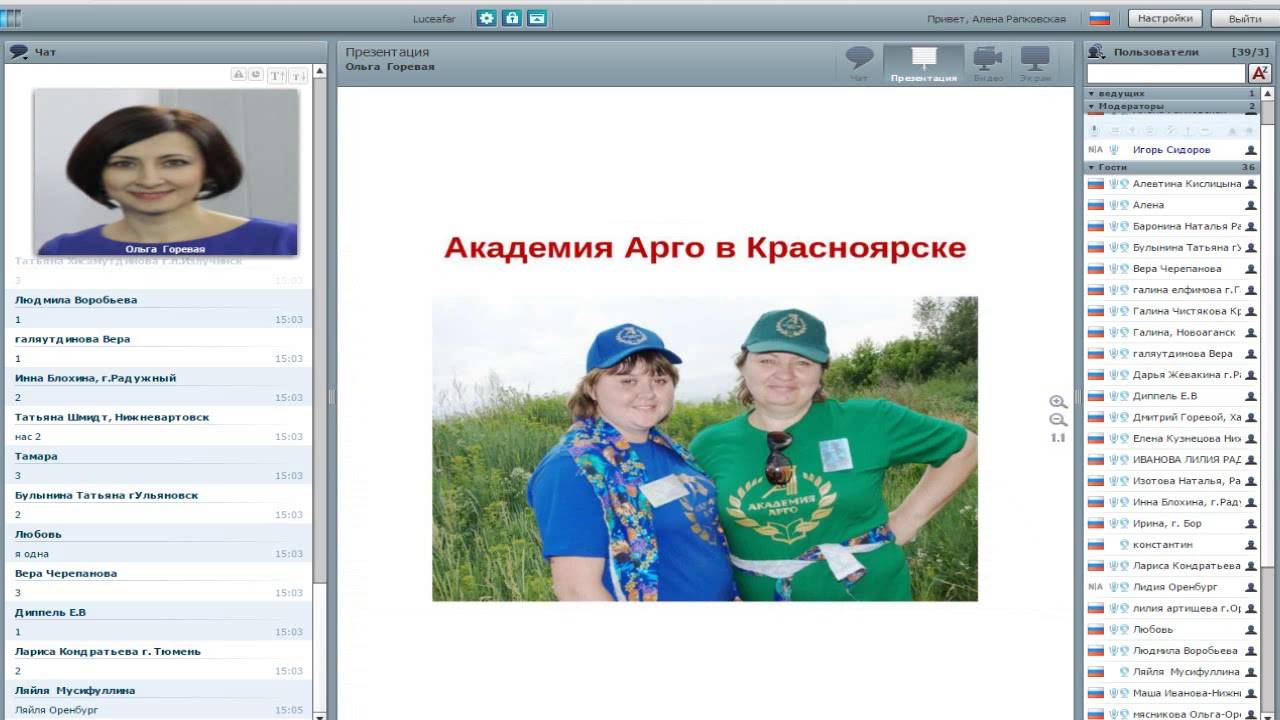Click the Академия Арго в Красноярске slide title

705,248
